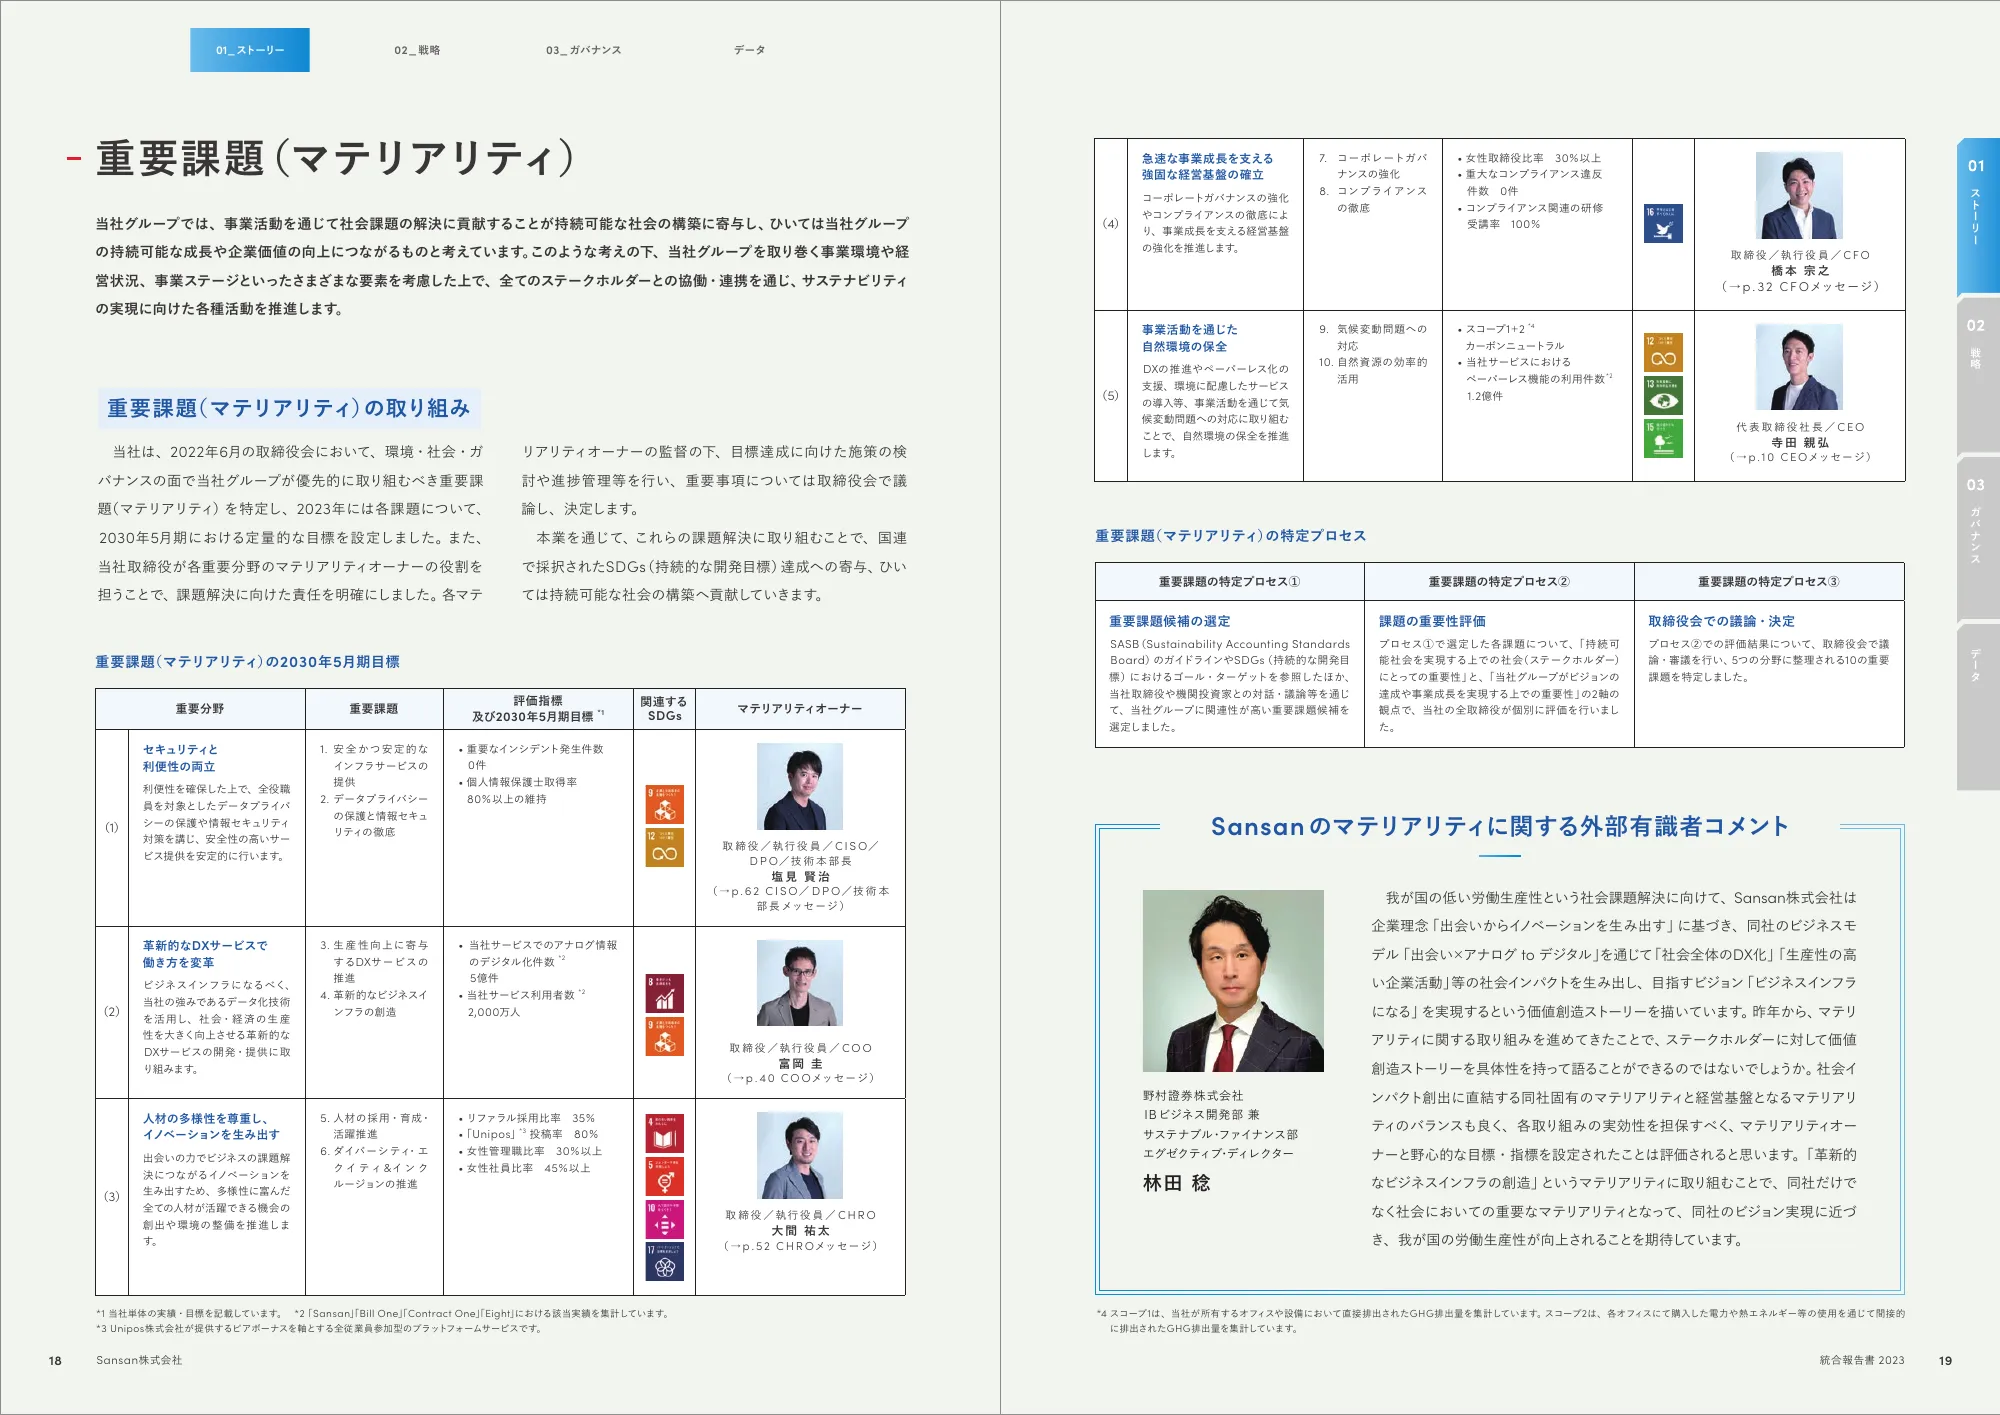2000x1415 pixels.
Task: Click the SDG 16 icon in the governance row (4)
Action: [1663, 224]
